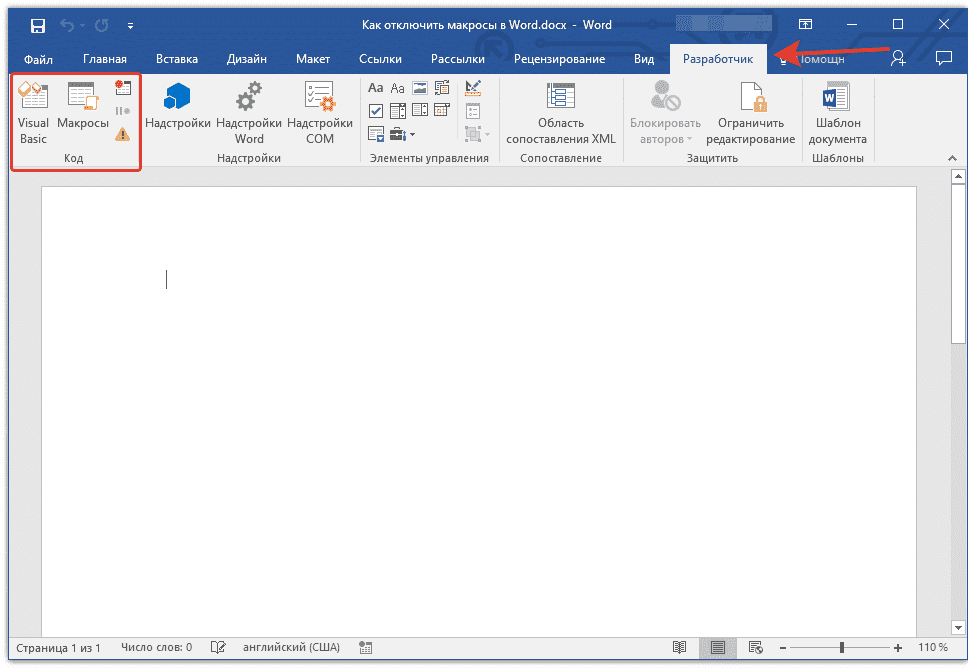Toggle Web Layout view
968x668 pixels.
pyautogui.click(x=757, y=648)
